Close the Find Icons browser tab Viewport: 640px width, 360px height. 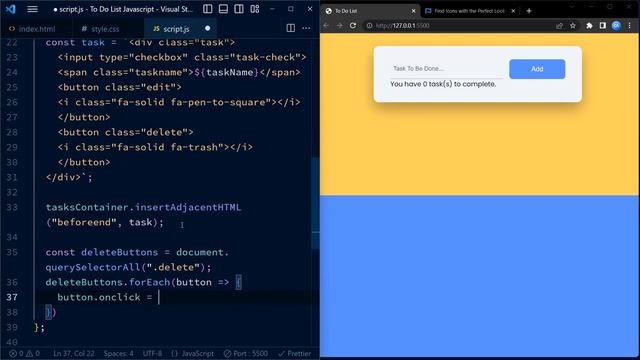click(513, 11)
